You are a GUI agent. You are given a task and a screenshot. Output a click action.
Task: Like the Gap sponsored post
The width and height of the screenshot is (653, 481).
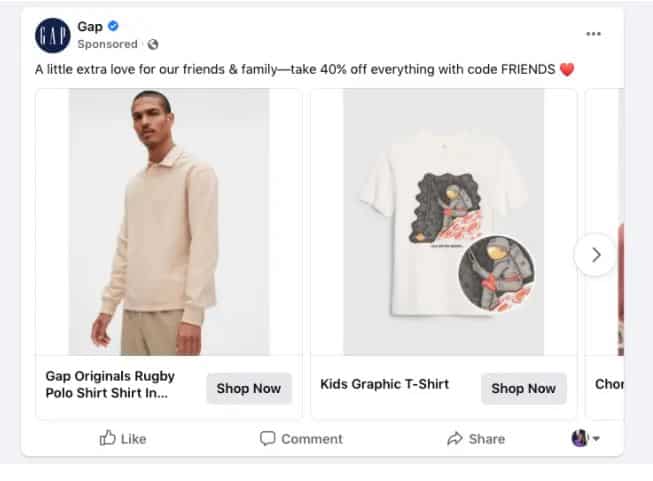[x=123, y=438]
